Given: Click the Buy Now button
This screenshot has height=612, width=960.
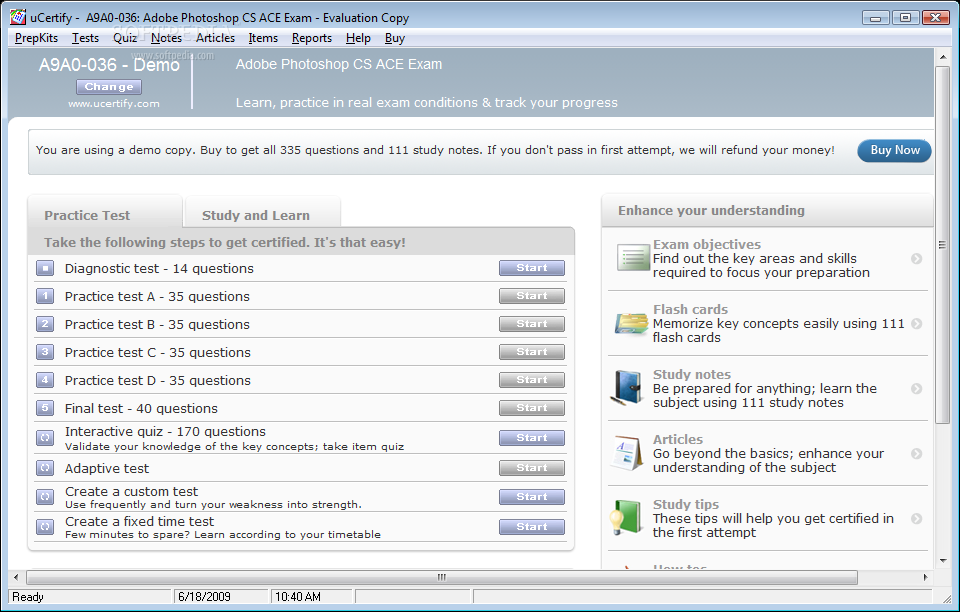Looking at the screenshot, I should 894,151.
